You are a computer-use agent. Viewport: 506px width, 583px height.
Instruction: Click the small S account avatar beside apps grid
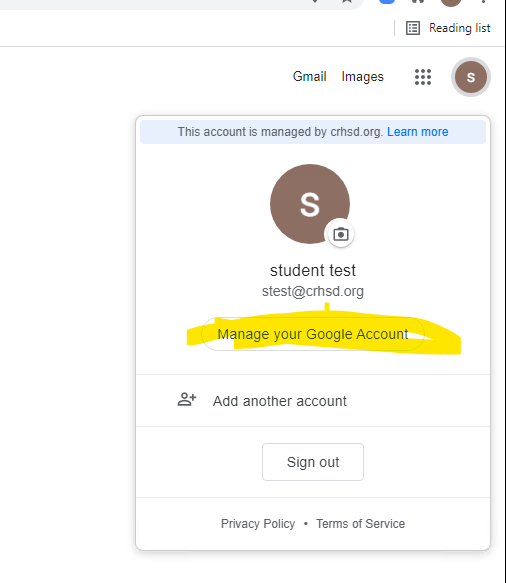[x=471, y=77]
